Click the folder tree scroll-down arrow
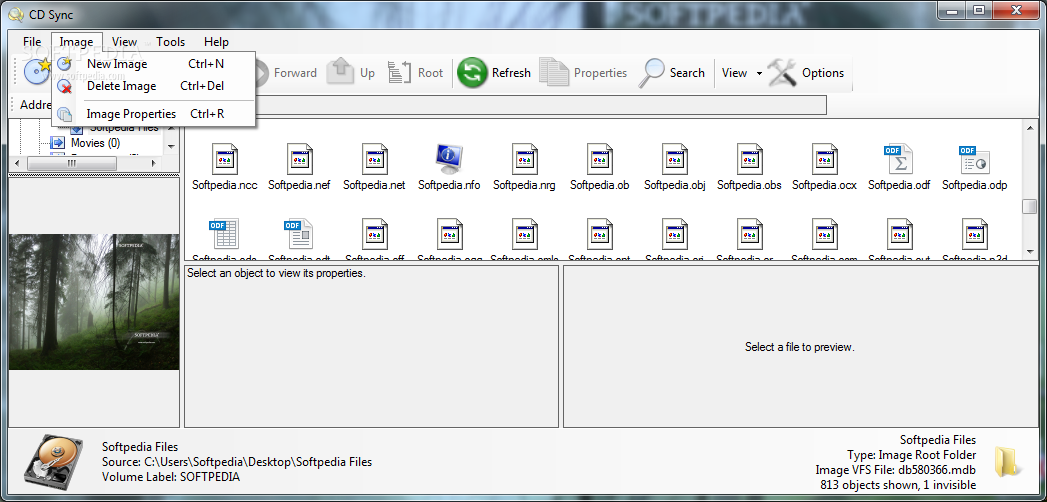This screenshot has height=502, width=1047. 171,146
